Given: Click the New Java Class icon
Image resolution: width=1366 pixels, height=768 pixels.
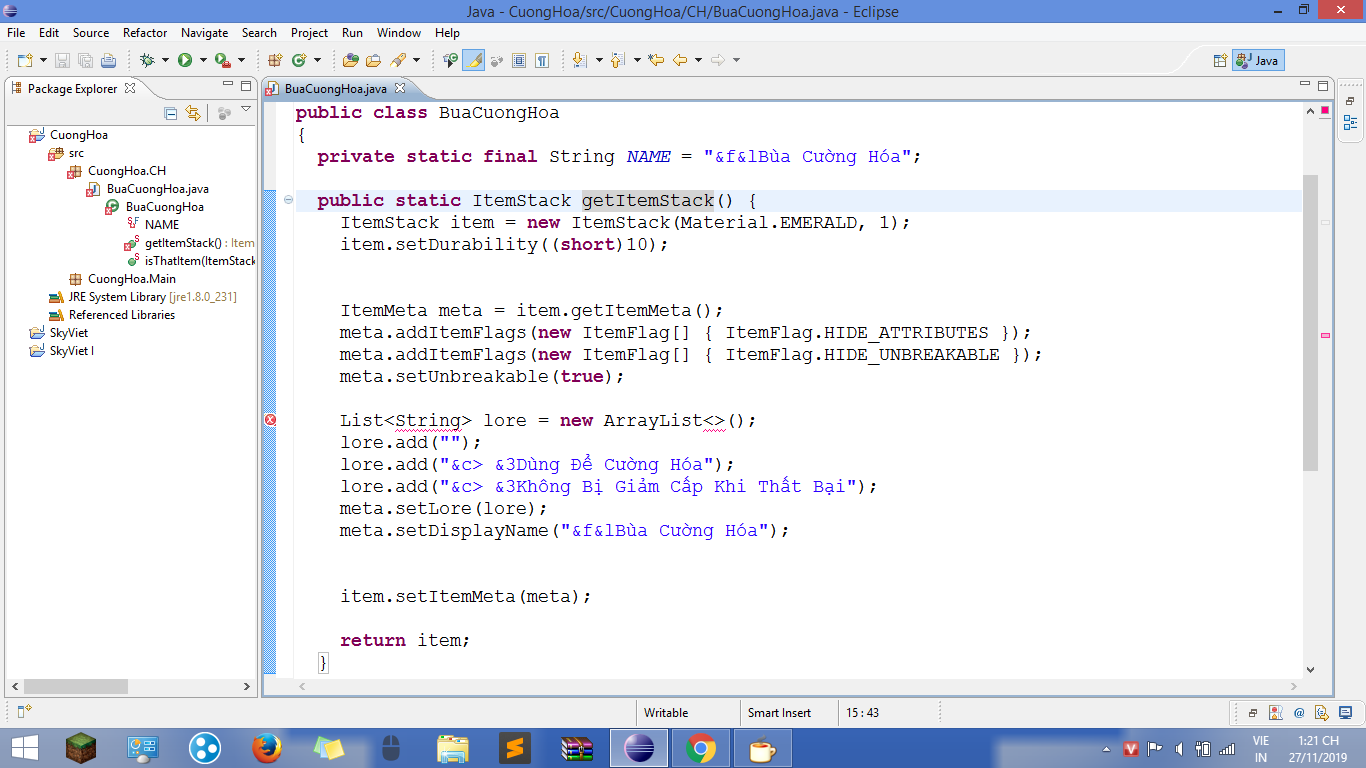Looking at the screenshot, I should tap(298, 60).
